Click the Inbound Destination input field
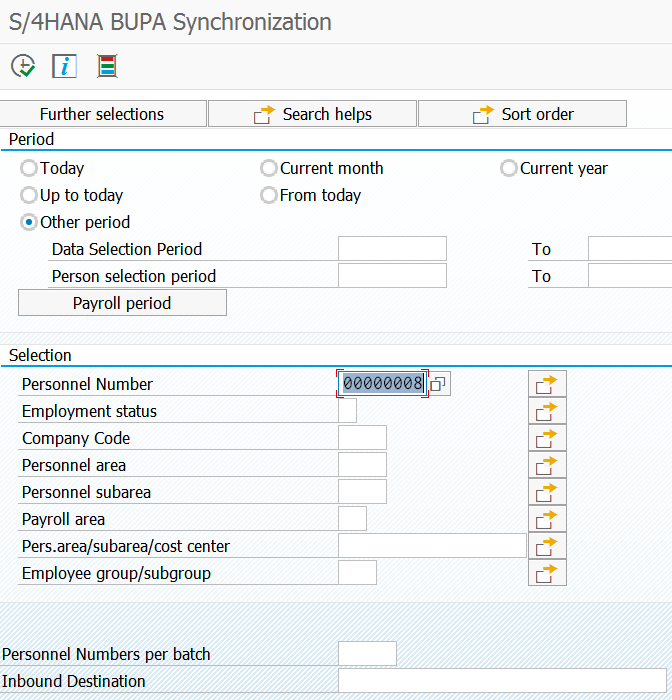 (x=502, y=681)
